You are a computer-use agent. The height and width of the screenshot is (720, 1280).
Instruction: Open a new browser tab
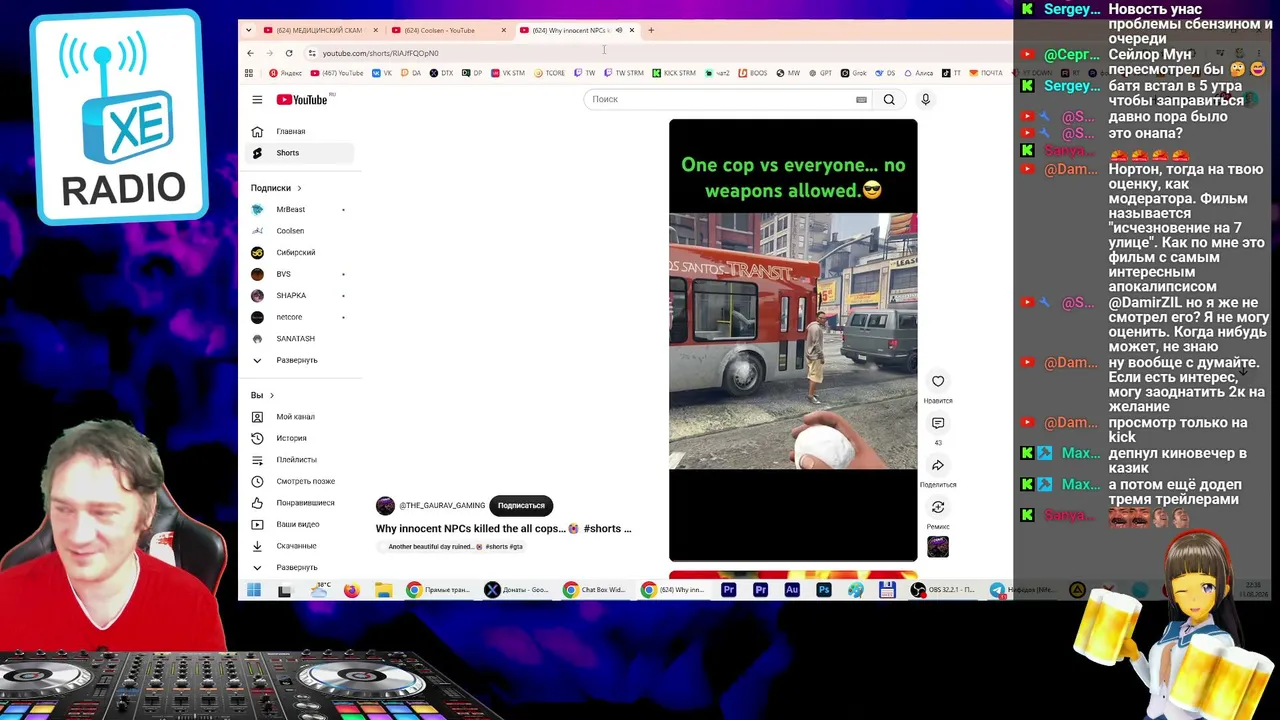click(651, 30)
